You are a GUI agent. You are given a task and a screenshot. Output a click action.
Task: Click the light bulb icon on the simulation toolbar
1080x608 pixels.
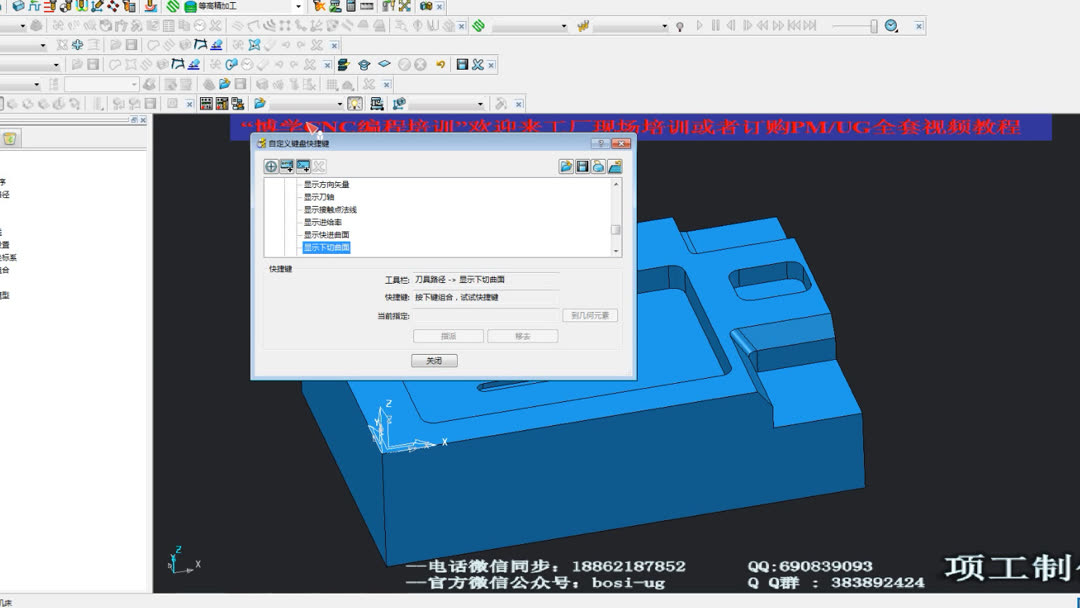[681, 25]
